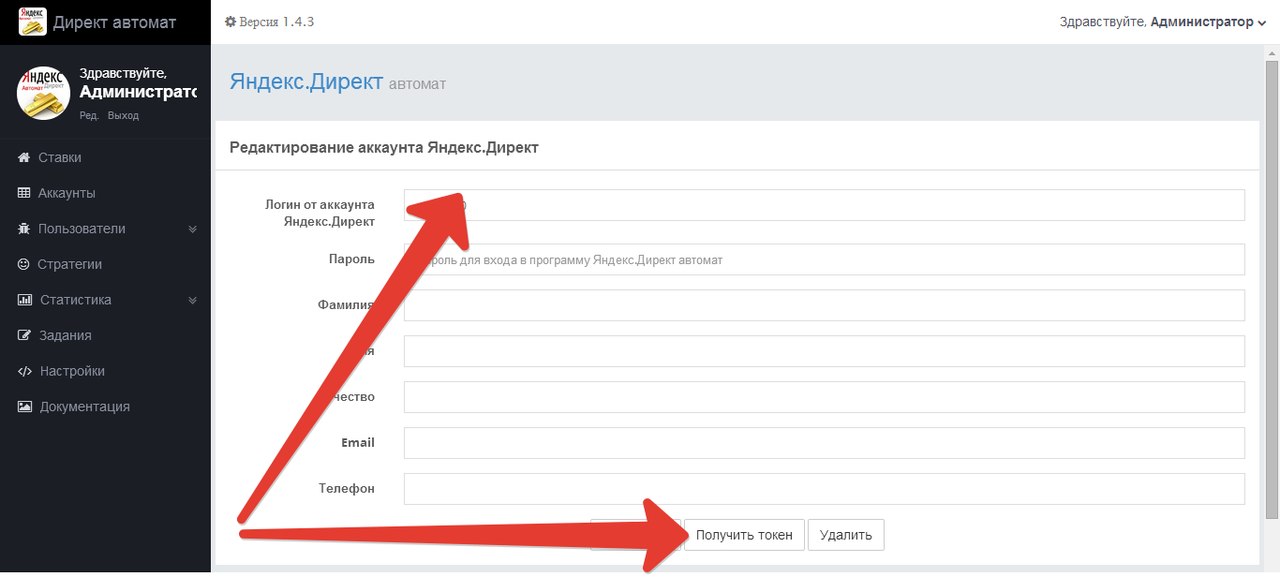This screenshot has width=1280, height=577.
Task: Click the bar chart icon beside Статистика
Action: tap(25, 300)
